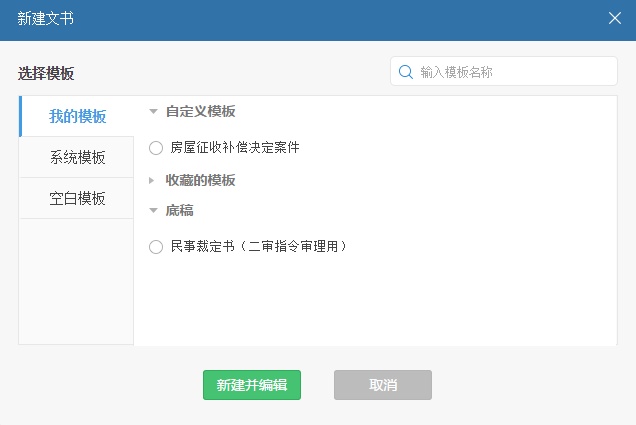Select the 民事裁定书（二审指令审理用）radio button
The height and width of the screenshot is (425, 636).
pos(156,247)
